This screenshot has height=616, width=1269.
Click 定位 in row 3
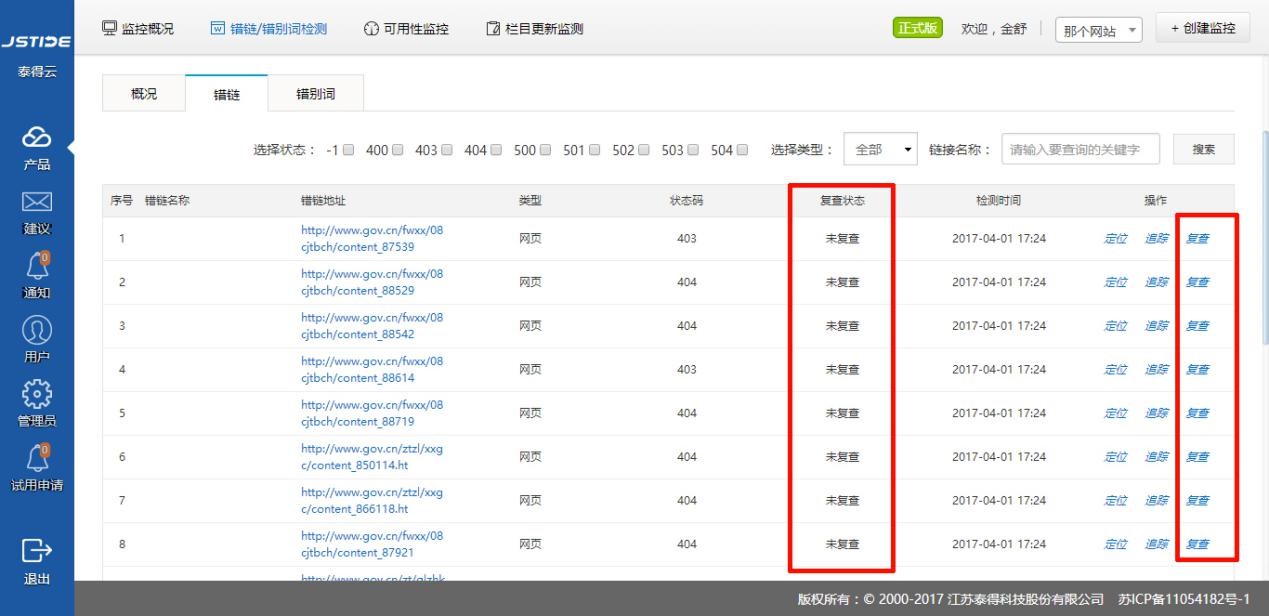click(x=1115, y=325)
